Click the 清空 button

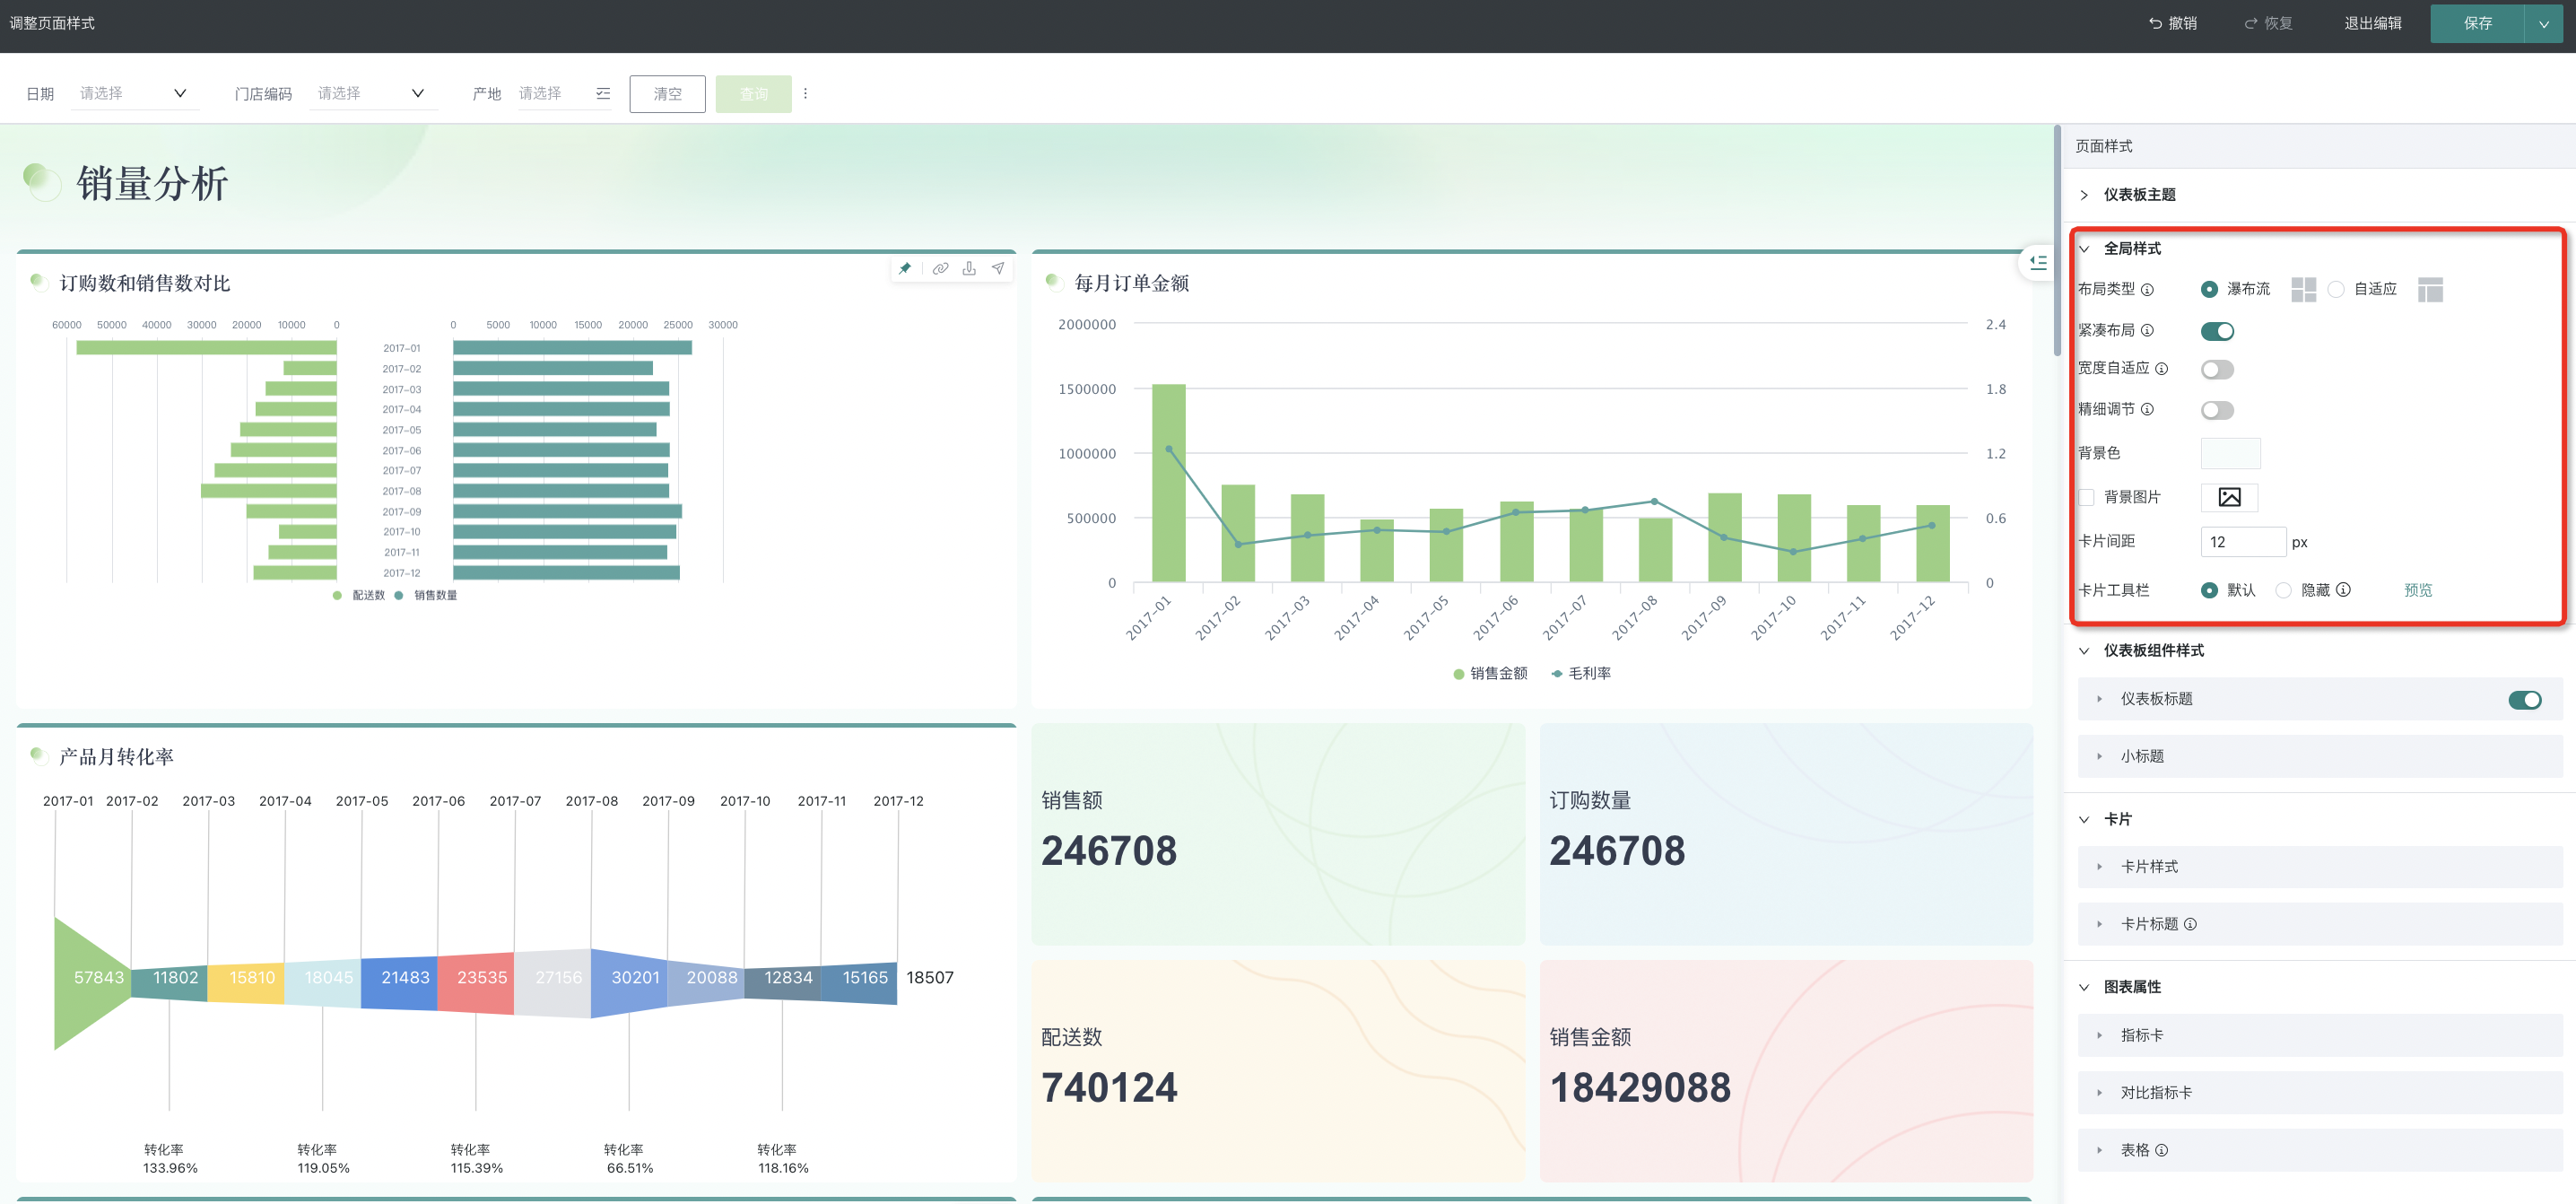(x=667, y=94)
